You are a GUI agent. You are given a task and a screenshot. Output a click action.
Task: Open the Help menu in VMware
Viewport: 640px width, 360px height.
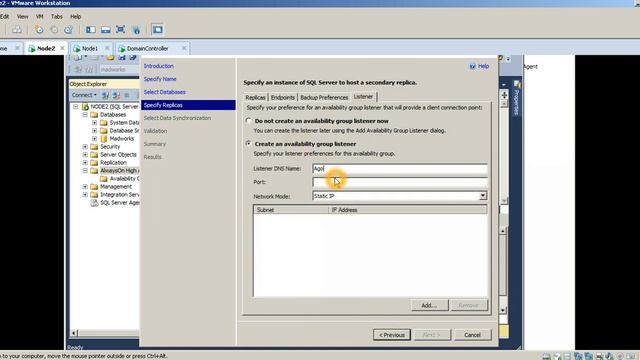76,16
